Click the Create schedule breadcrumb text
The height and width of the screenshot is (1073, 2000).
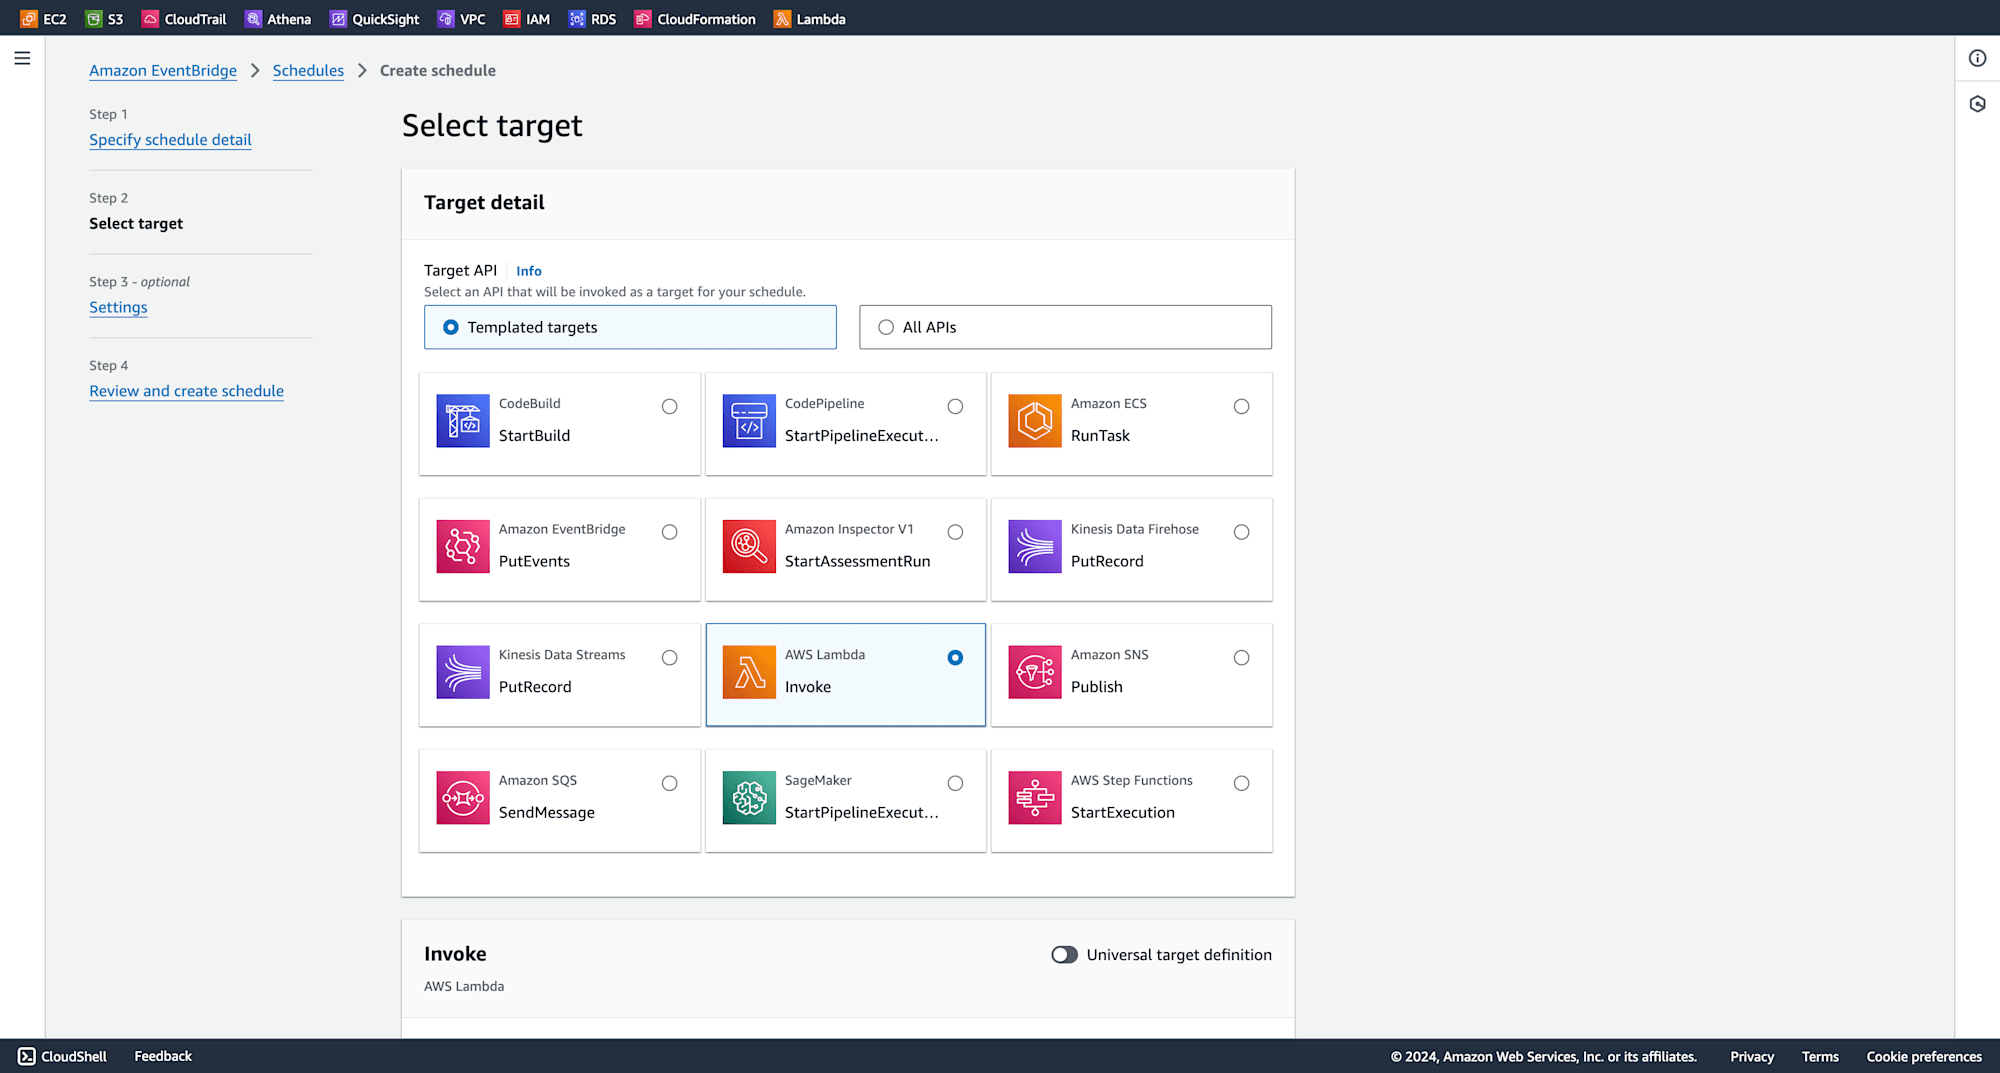pos(437,70)
